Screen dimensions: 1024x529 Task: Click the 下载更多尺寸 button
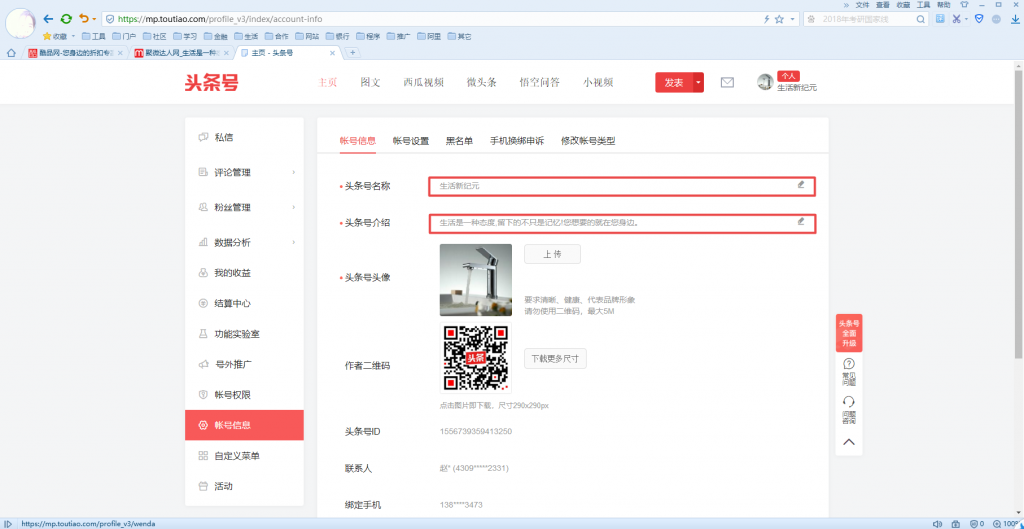point(555,359)
